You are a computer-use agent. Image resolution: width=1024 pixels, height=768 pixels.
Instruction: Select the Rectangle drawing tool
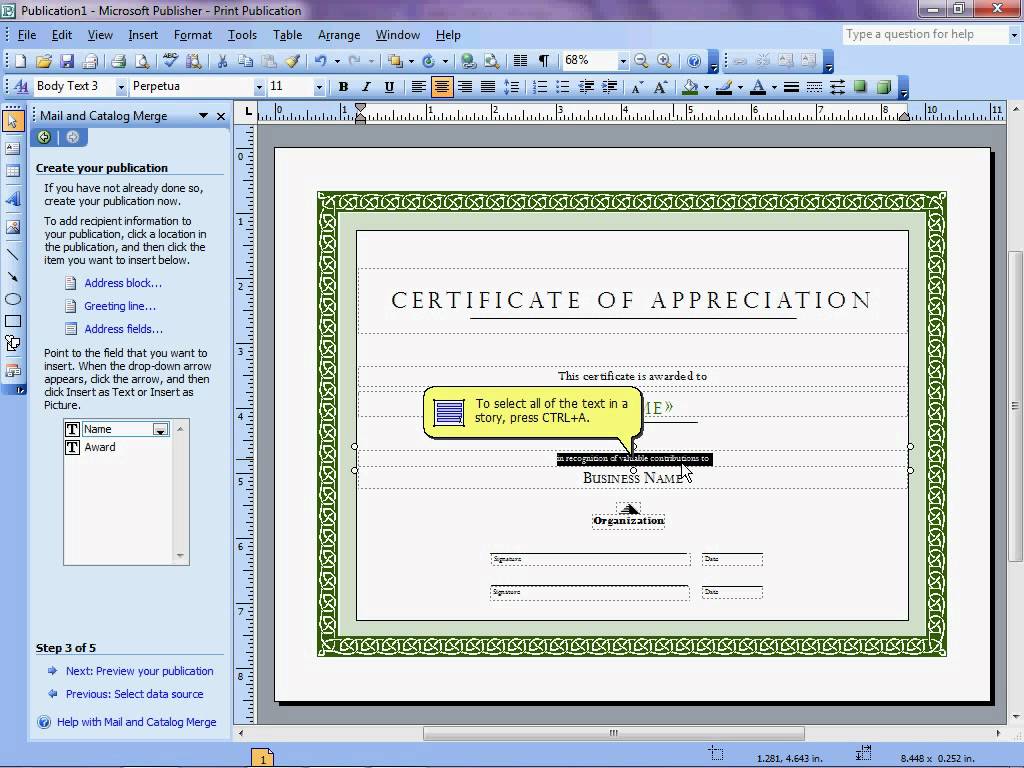(14, 319)
